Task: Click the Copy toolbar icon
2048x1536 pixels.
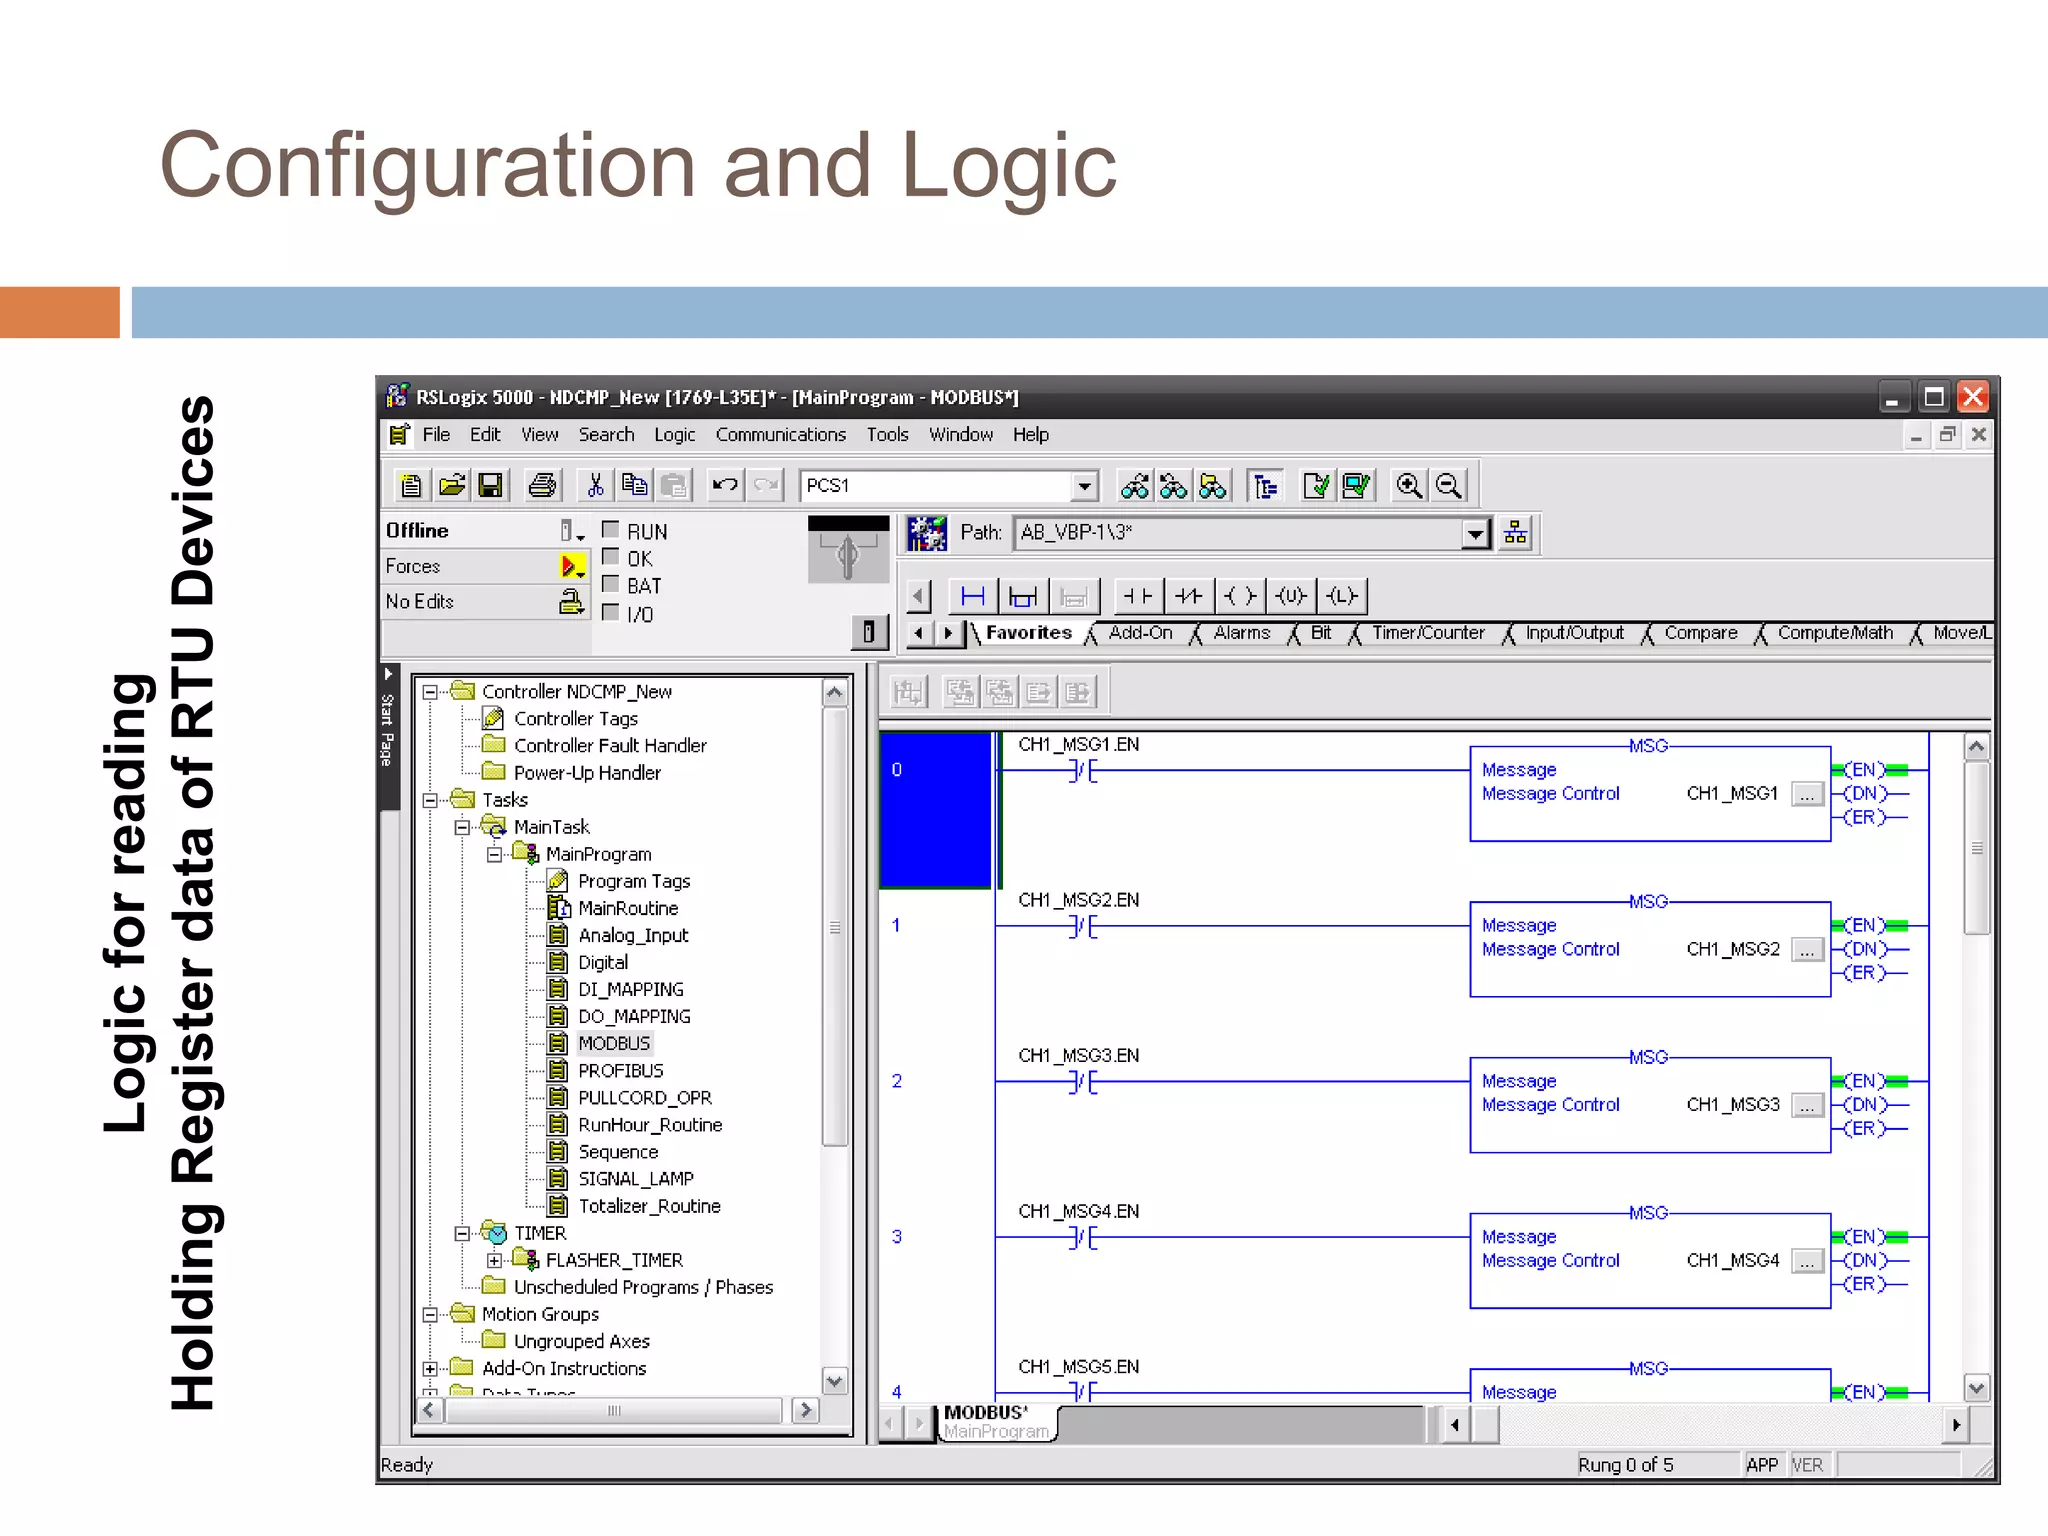Action: 634,486
